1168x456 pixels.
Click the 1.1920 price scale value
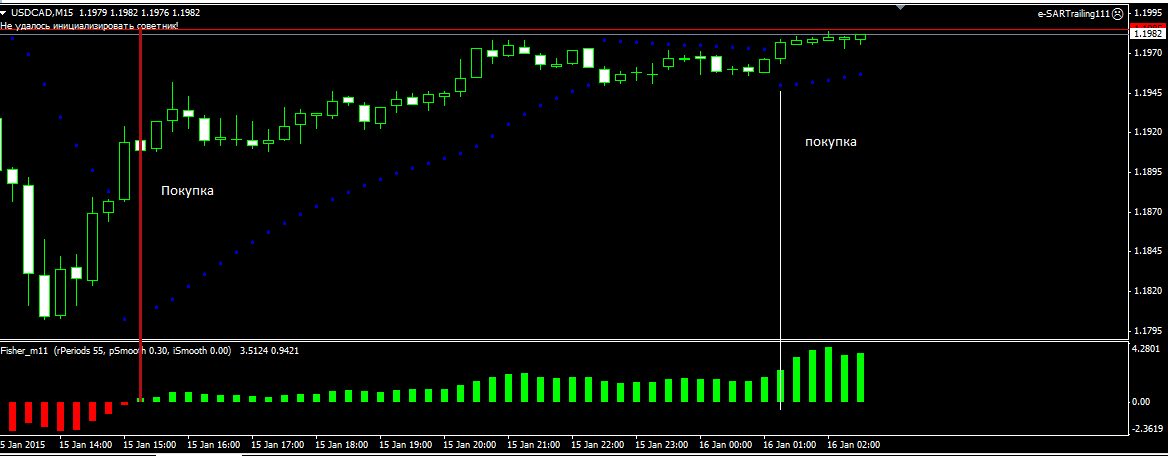(x=1147, y=132)
